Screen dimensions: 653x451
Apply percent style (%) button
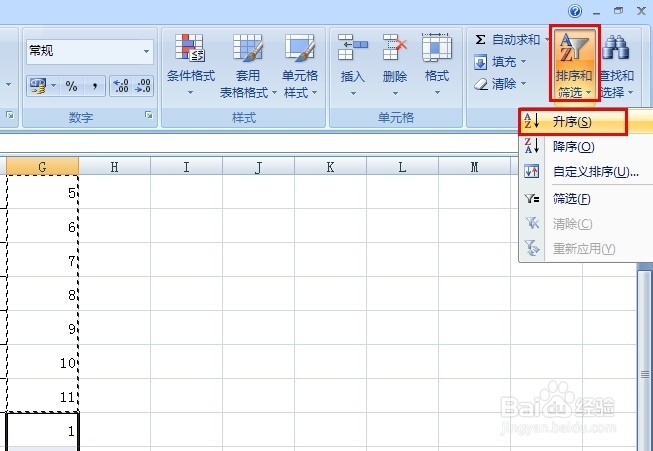coord(71,86)
